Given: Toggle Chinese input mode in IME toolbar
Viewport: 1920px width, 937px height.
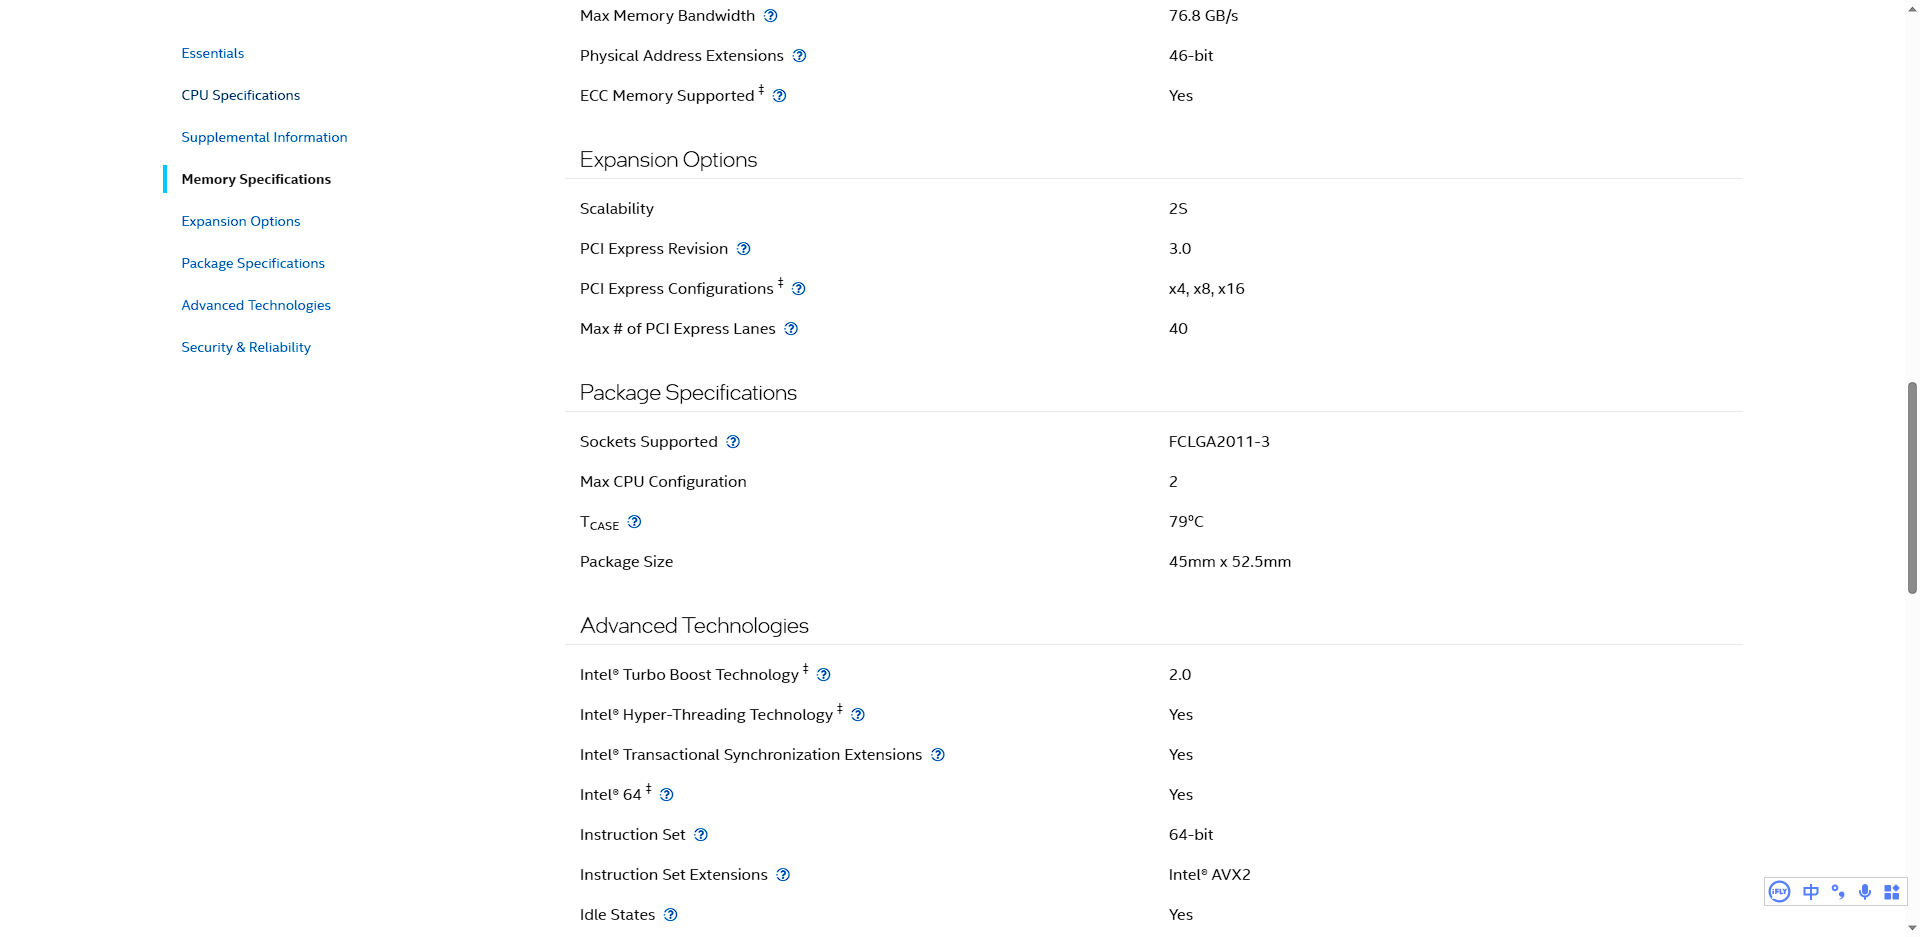Looking at the screenshot, I should point(1811,892).
